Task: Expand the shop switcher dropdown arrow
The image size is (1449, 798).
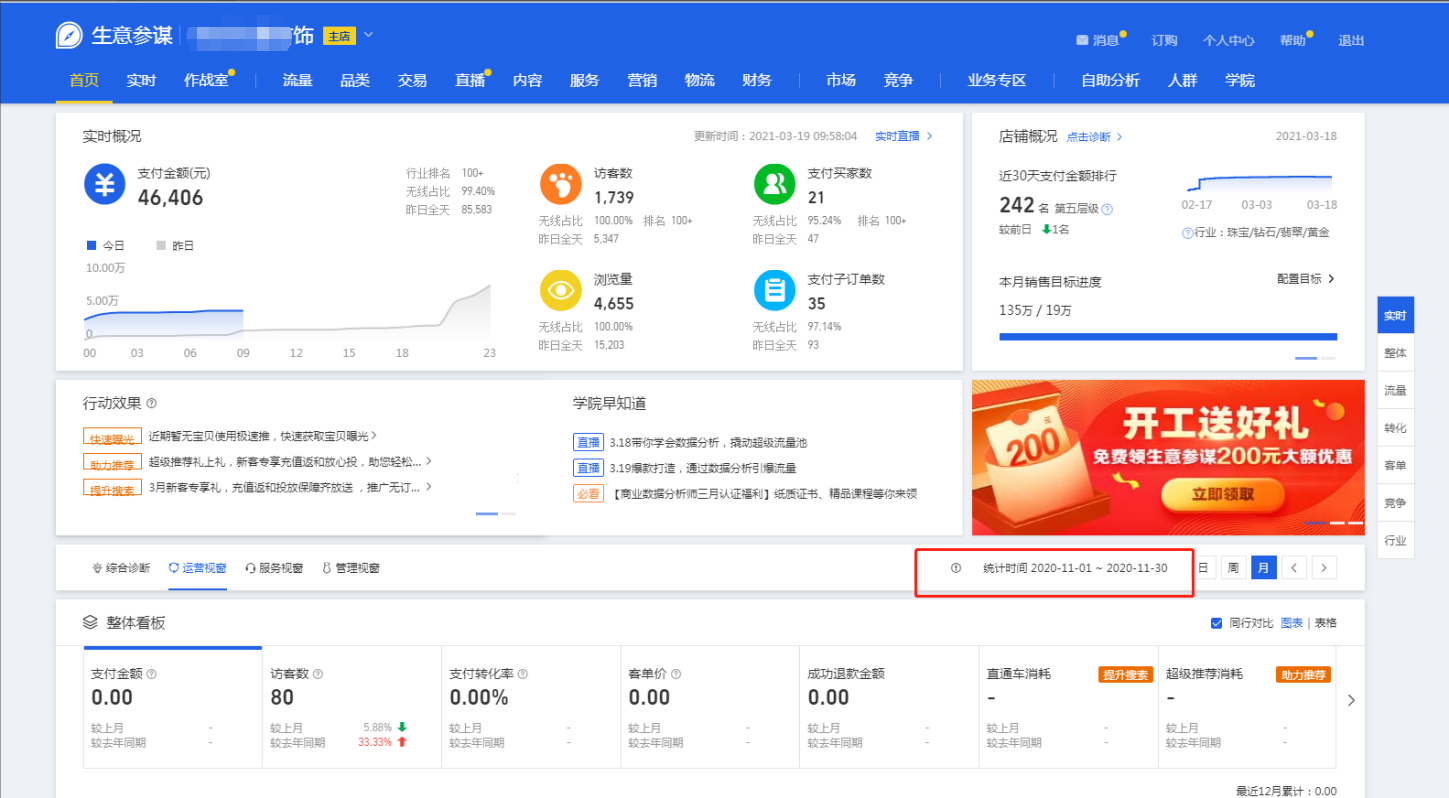Action: click(368, 35)
